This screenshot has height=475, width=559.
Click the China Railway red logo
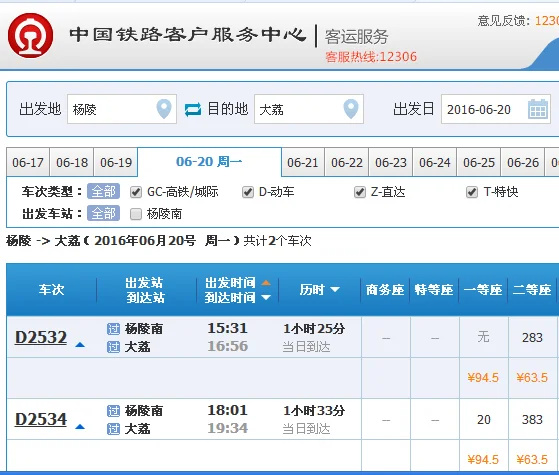tap(31, 35)
